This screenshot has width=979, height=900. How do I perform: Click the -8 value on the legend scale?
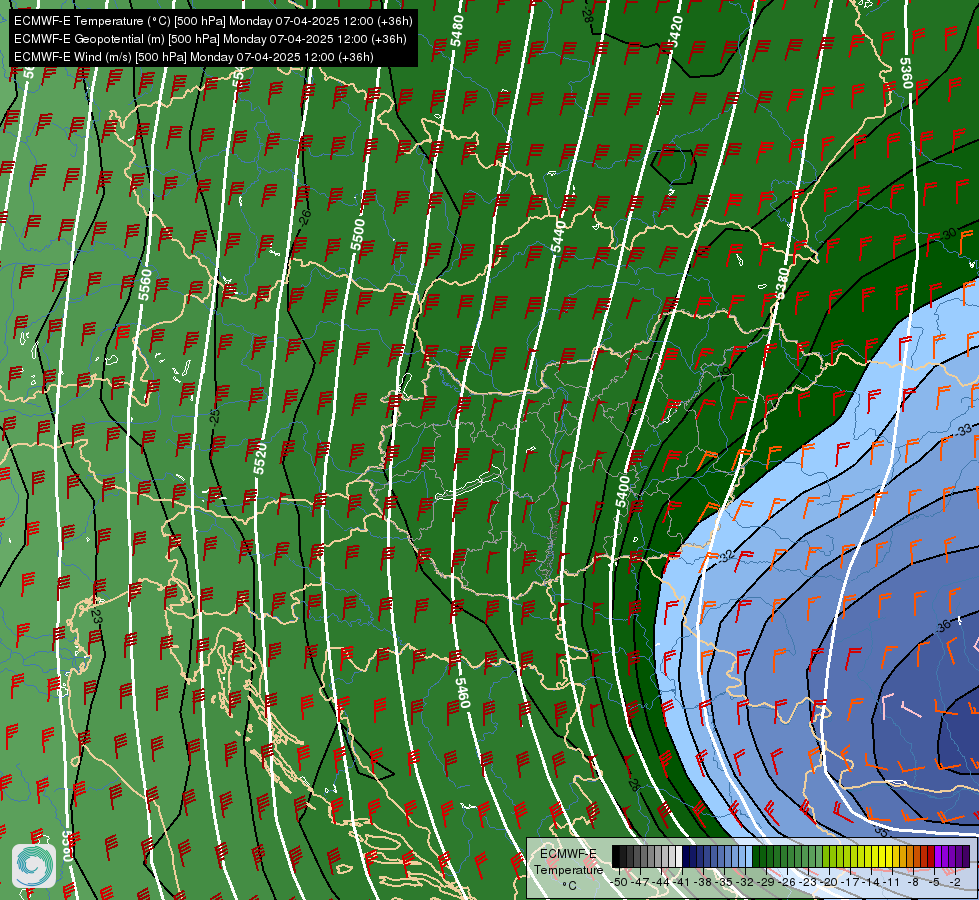(913, 882)
